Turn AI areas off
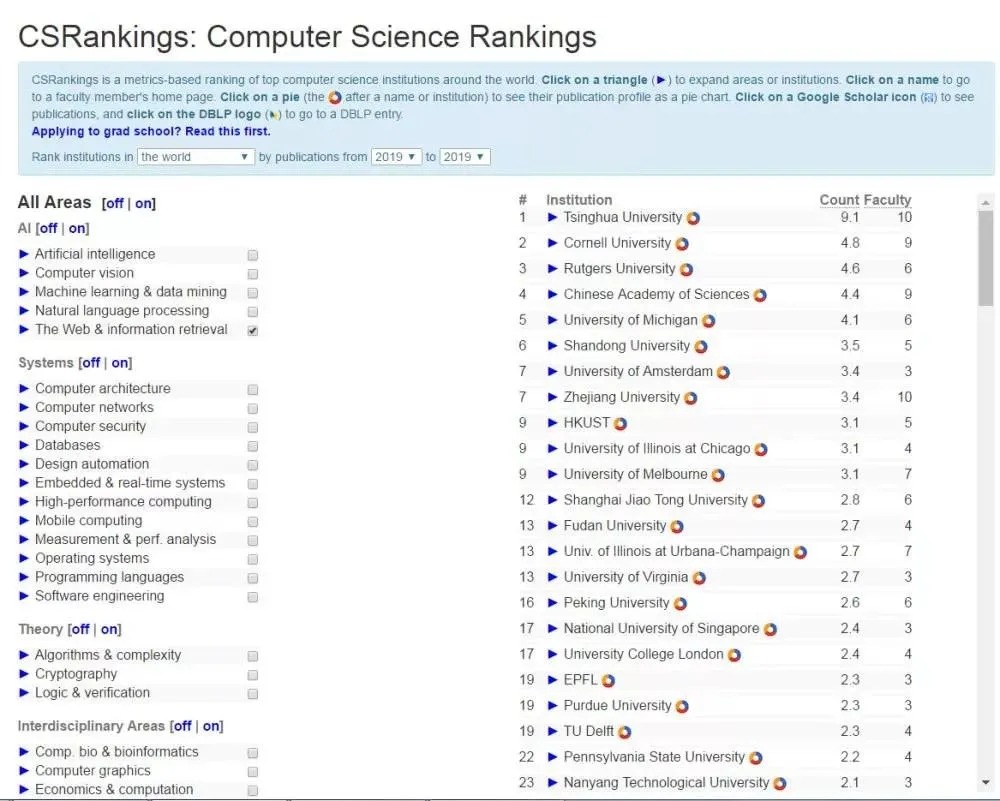 [48, 228]
